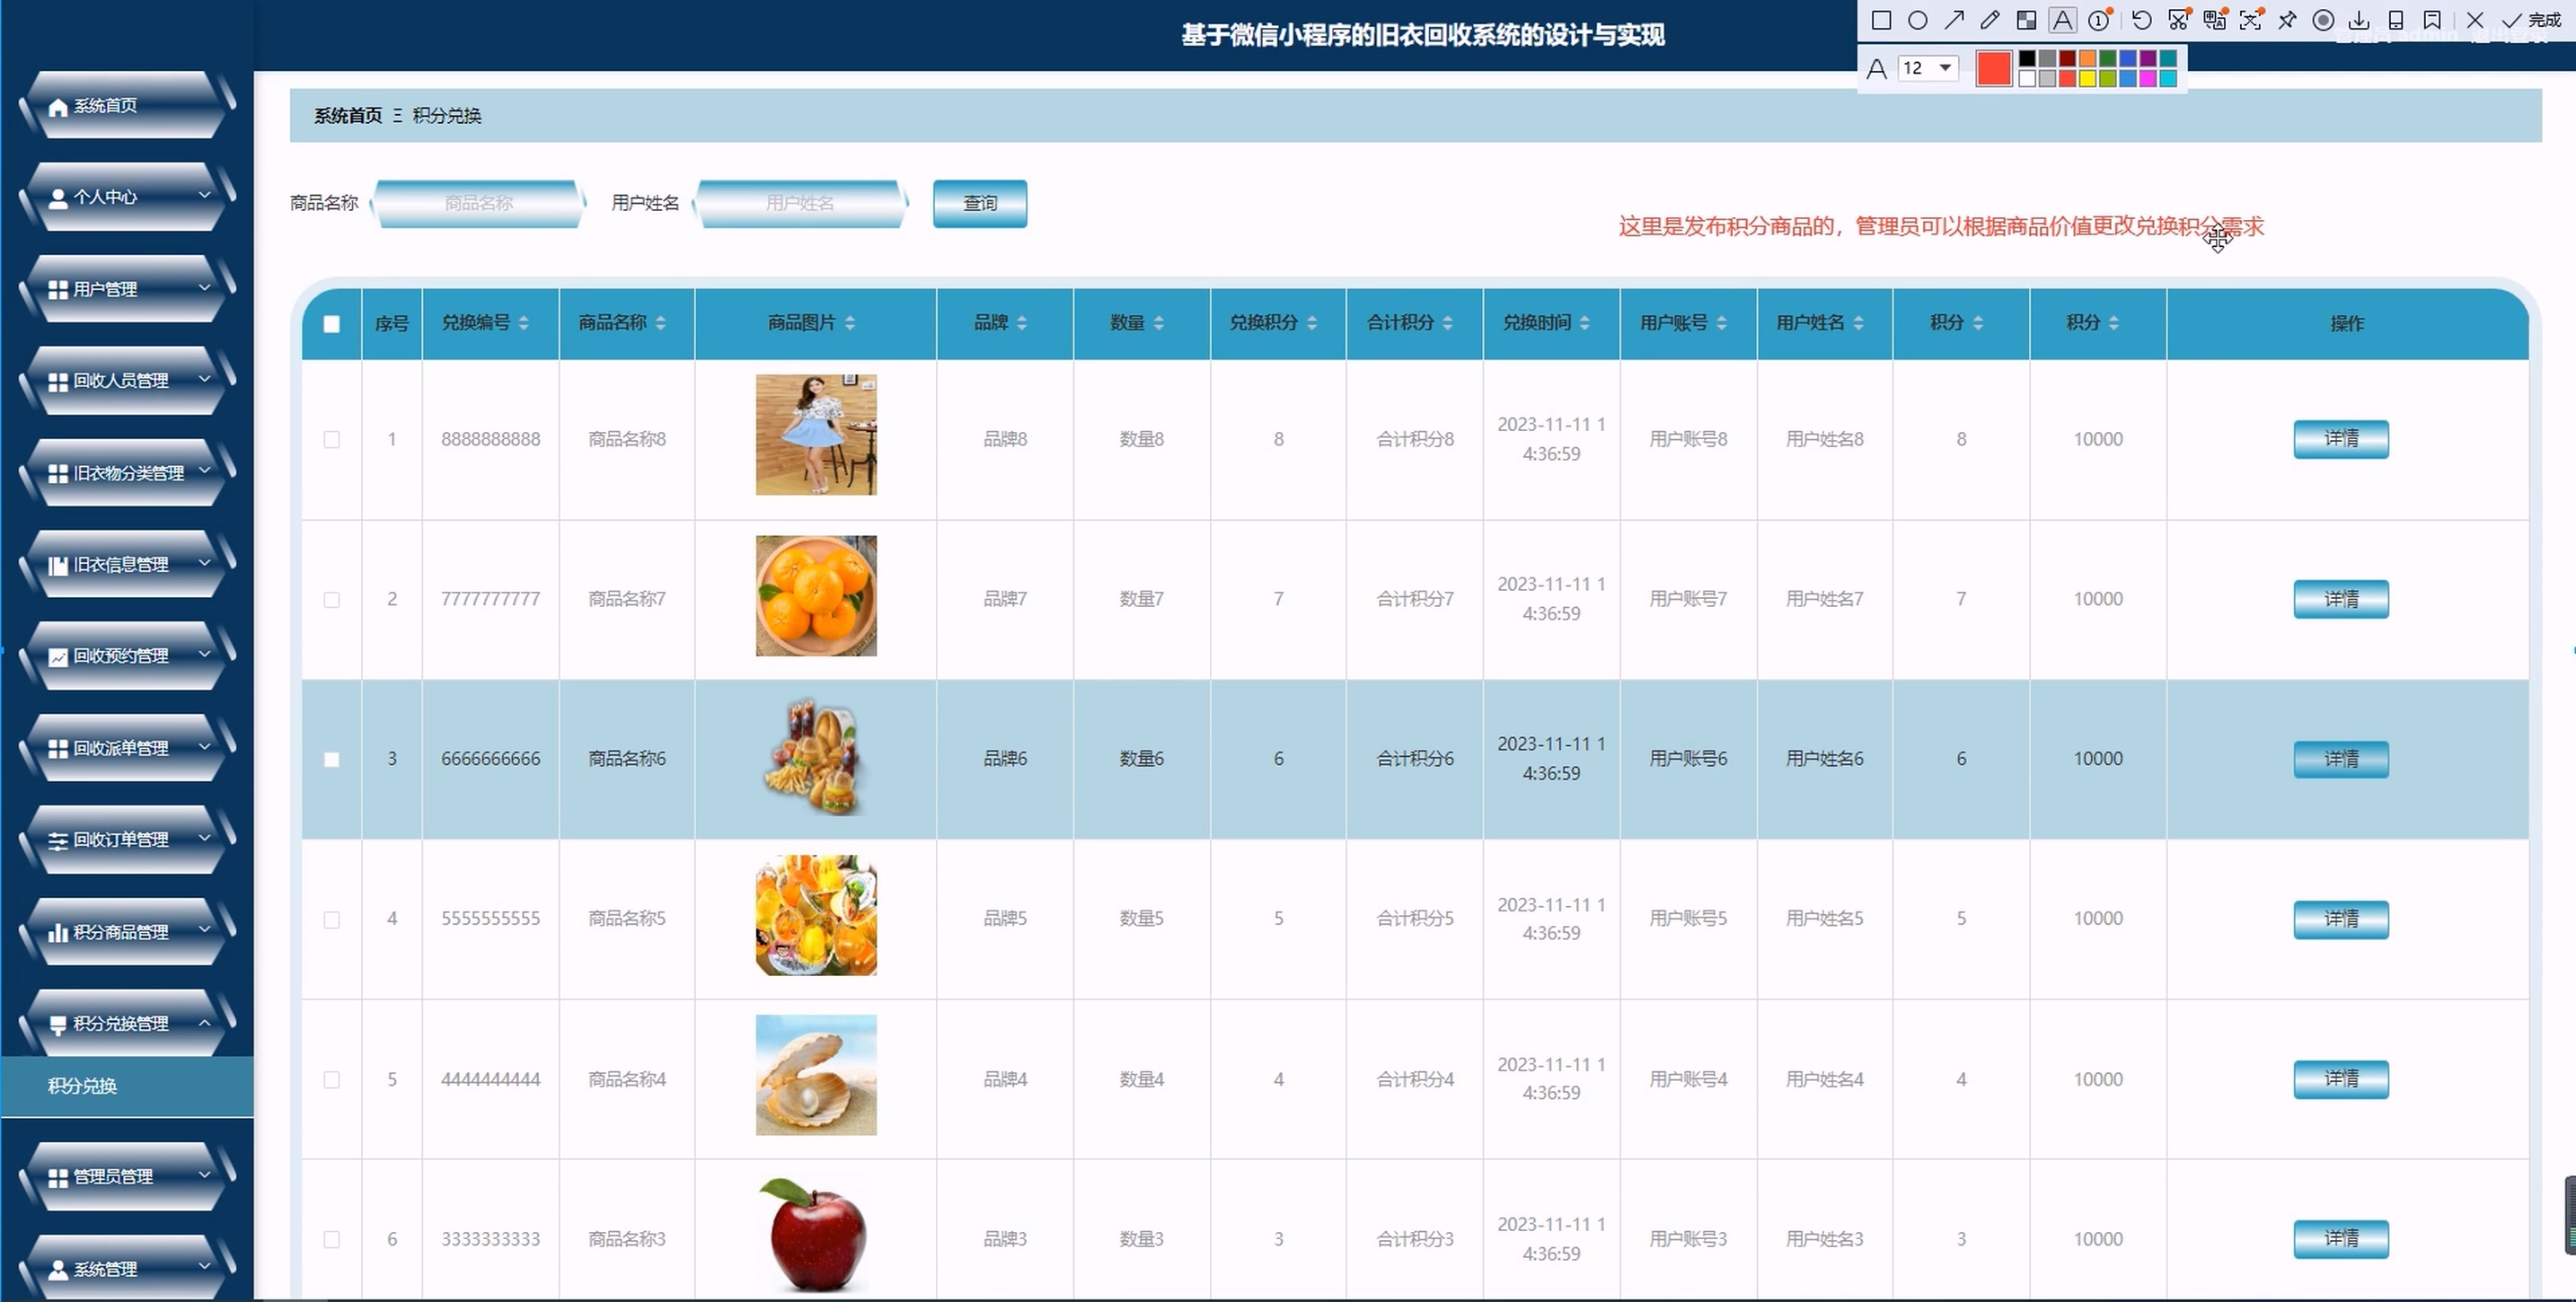Screen dimensions: 2576x1302
Task: Open 系统首页 in the sidebar
Action: (x=127, y=105)
